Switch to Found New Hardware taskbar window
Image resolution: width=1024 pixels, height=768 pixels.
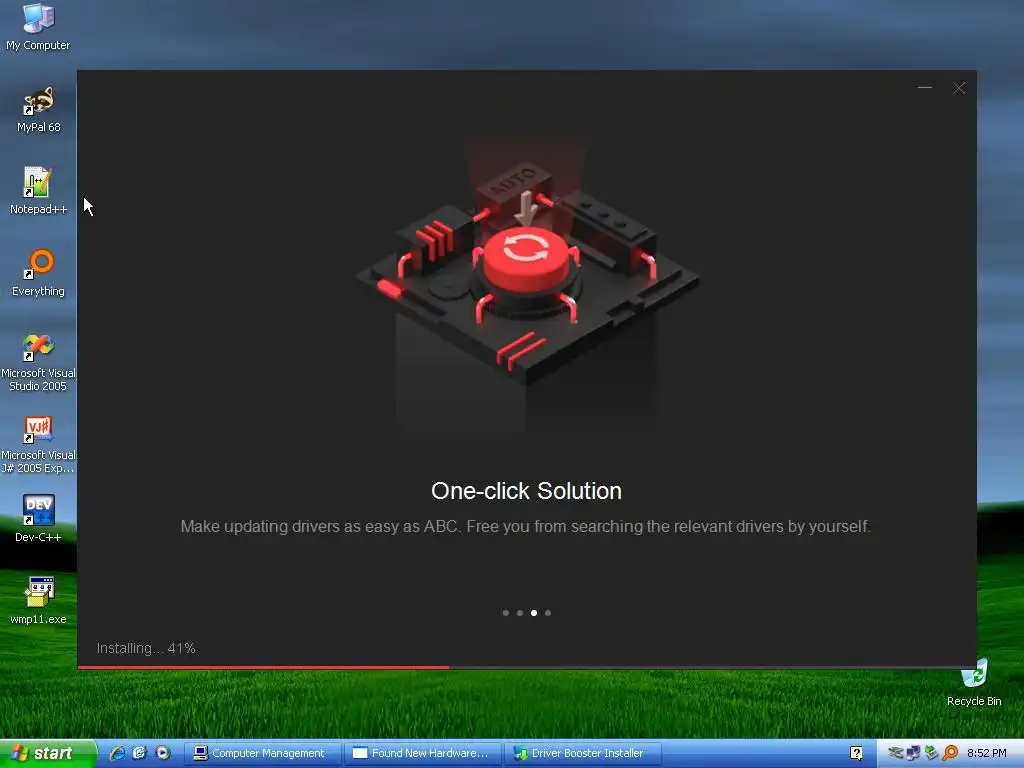(x=422, y=753)
